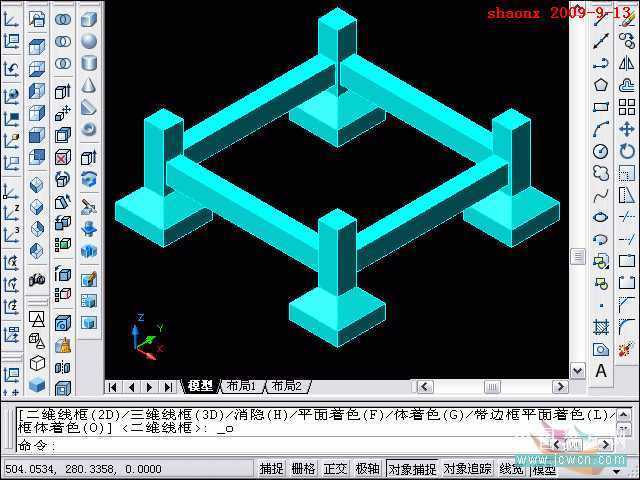640x480 pixels.
Task: Toggle 线宽 lineweight display
Action: 511,469
